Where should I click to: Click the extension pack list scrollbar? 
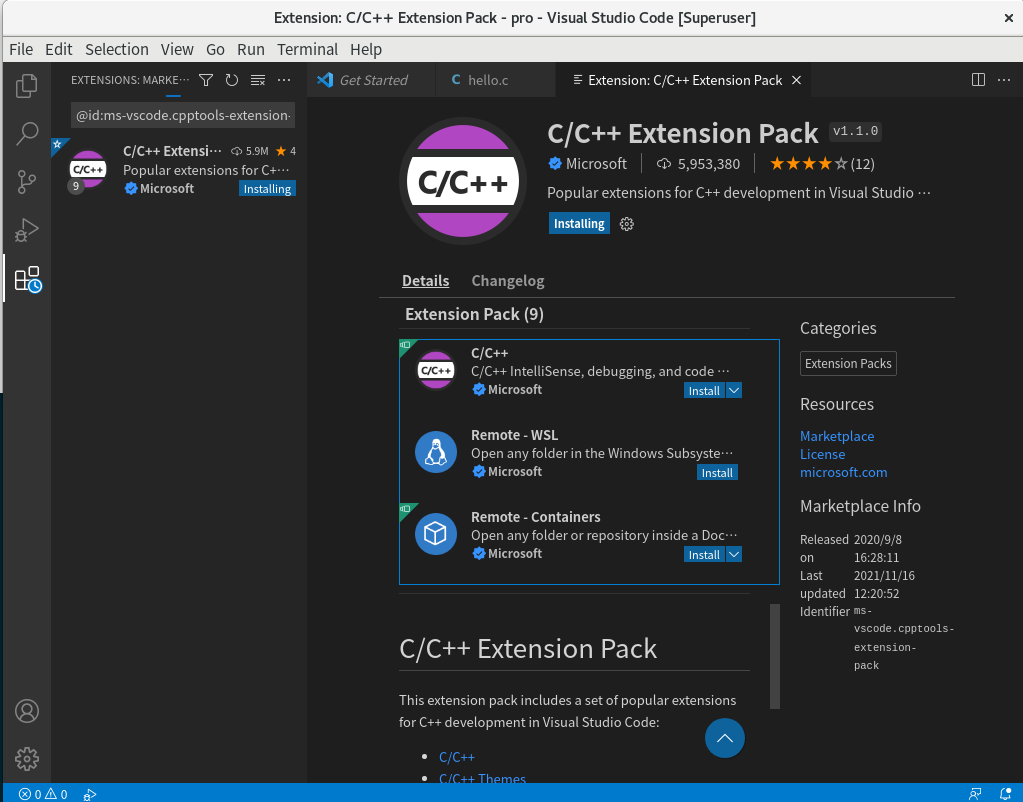[774, 656]
